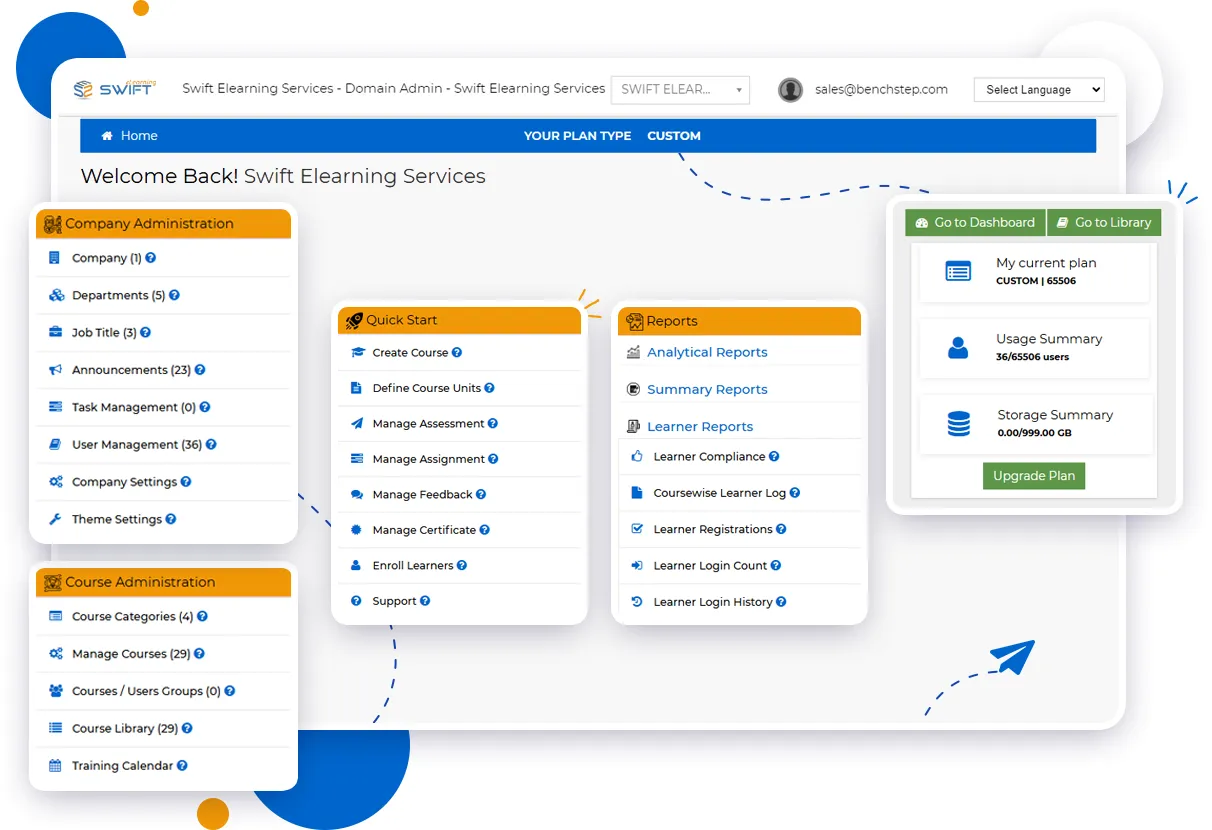Open Learner Login History link
The image size is (1212, 830).
(x=713, y=602)
